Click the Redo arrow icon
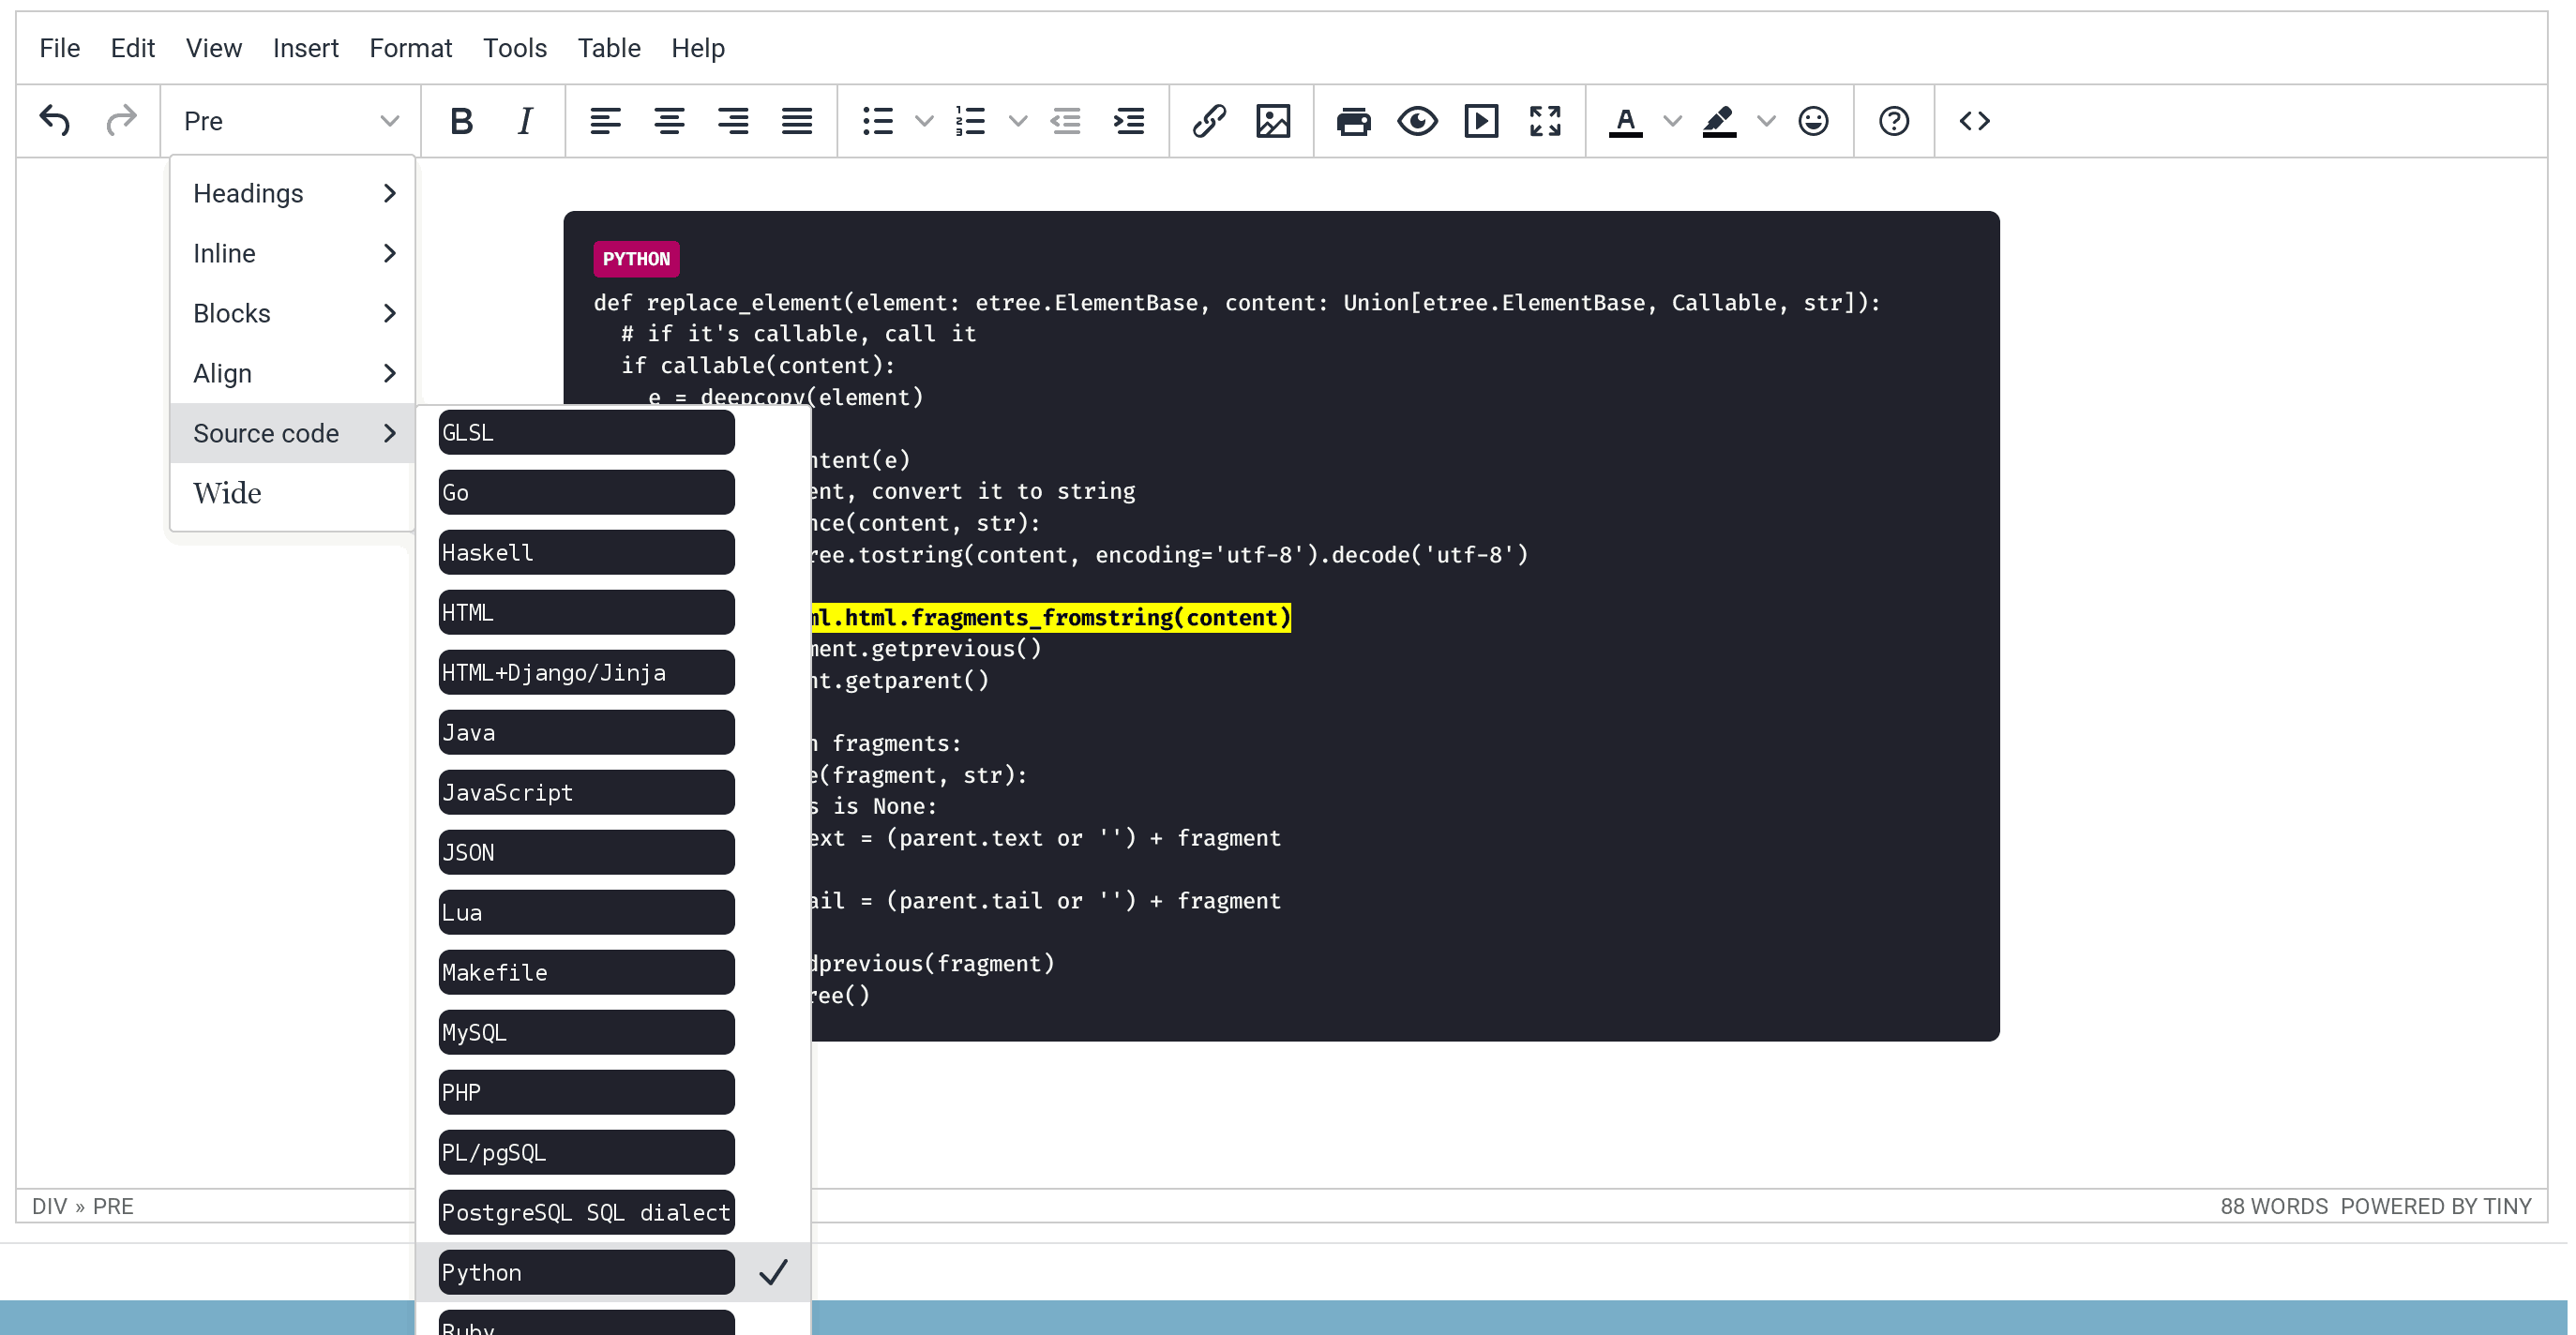Screen dimensions: 2576x1335 click(121, 121)
